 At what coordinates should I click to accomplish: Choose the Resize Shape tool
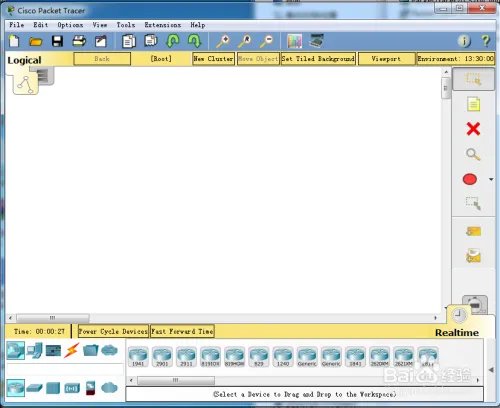[x=473, y=203]
